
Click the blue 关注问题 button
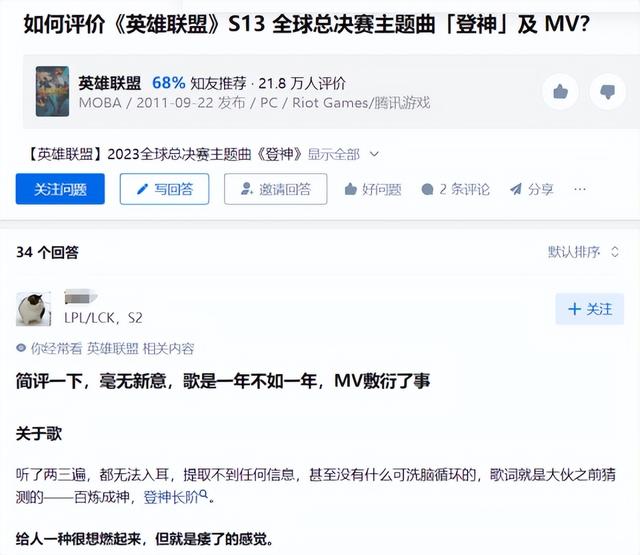(x=60, y=189)
